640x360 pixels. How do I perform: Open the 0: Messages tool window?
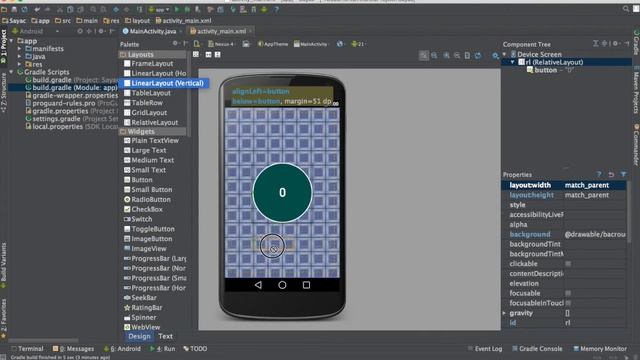coord(73,349)
